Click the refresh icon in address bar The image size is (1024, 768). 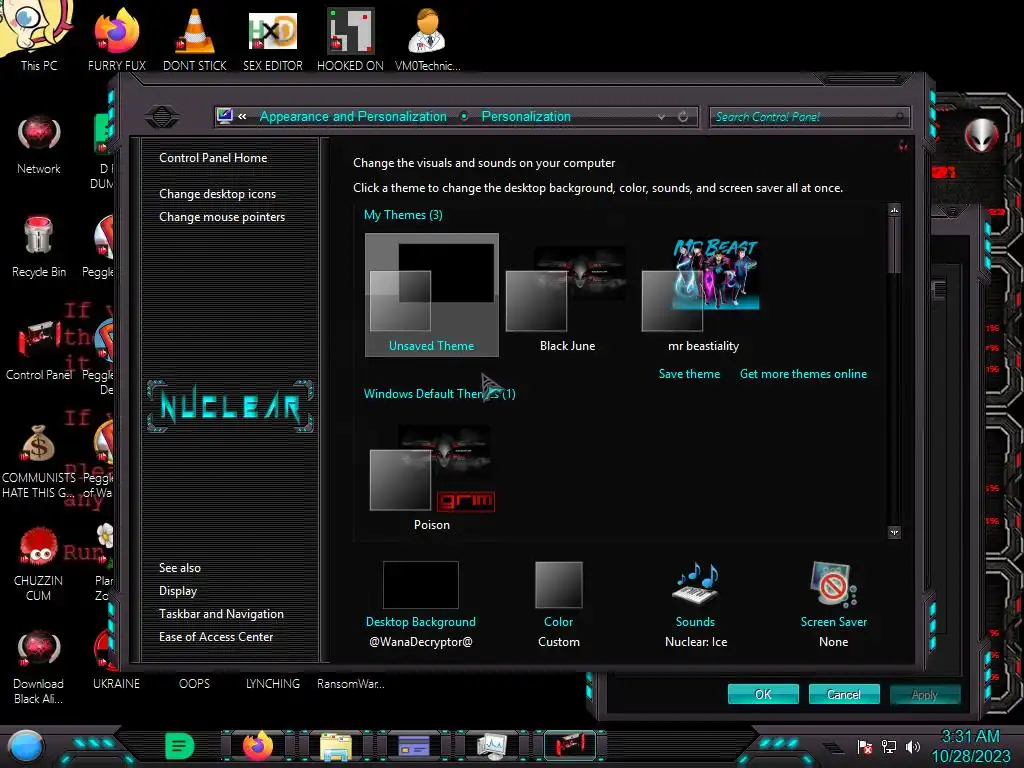point(683,117)
